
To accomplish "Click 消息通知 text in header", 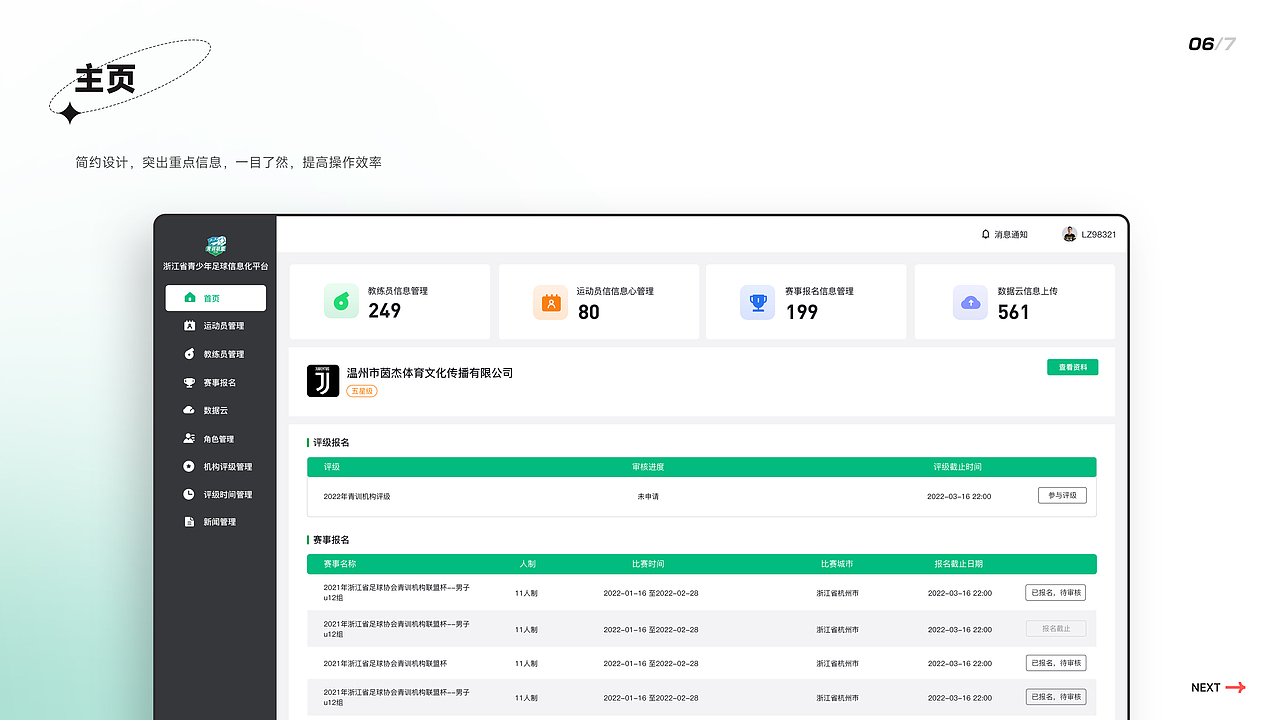I will coord(1011,234).
